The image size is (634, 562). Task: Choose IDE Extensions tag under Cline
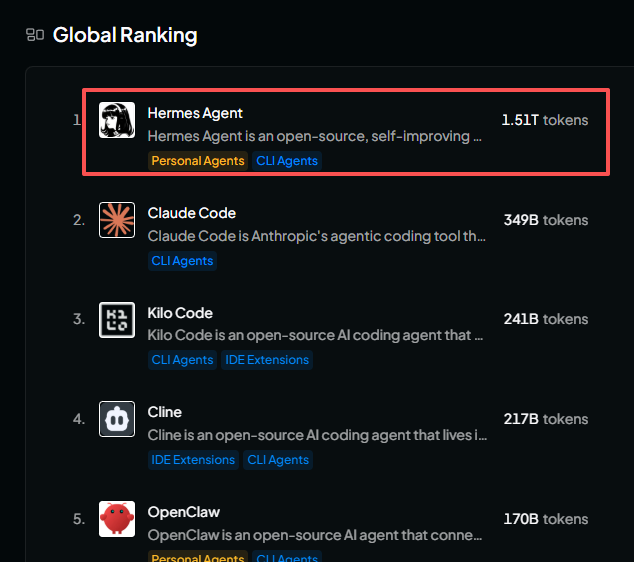click(x=193, y=460)
